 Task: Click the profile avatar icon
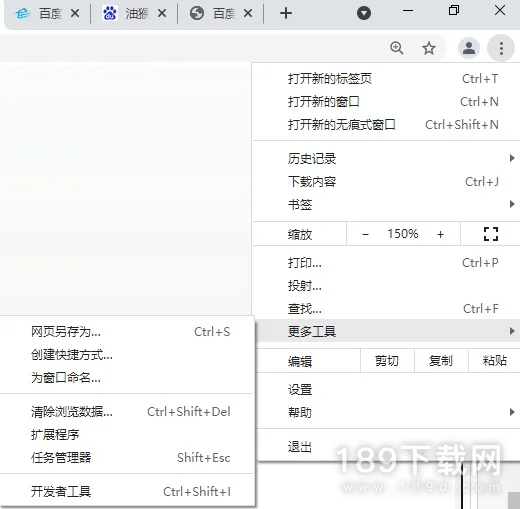tap(469, 48)
